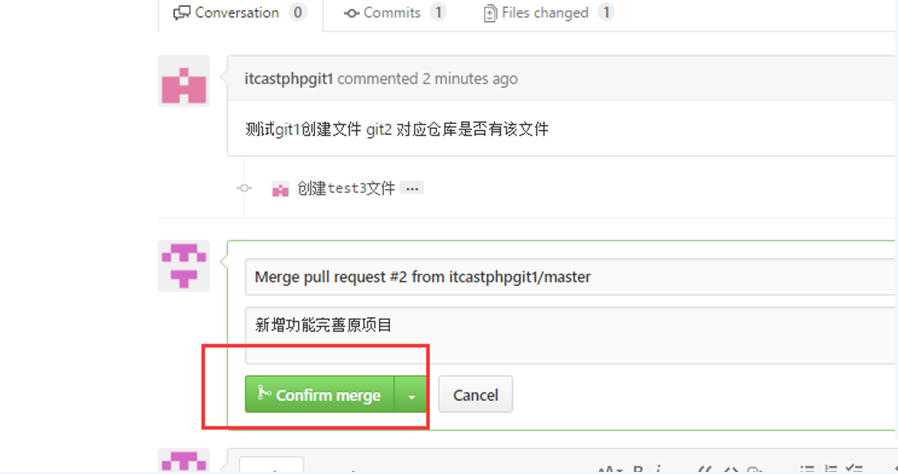Open the itcastphpgit1 username link
This screenshot has width=898, height=474.
[x=289, y=78]
